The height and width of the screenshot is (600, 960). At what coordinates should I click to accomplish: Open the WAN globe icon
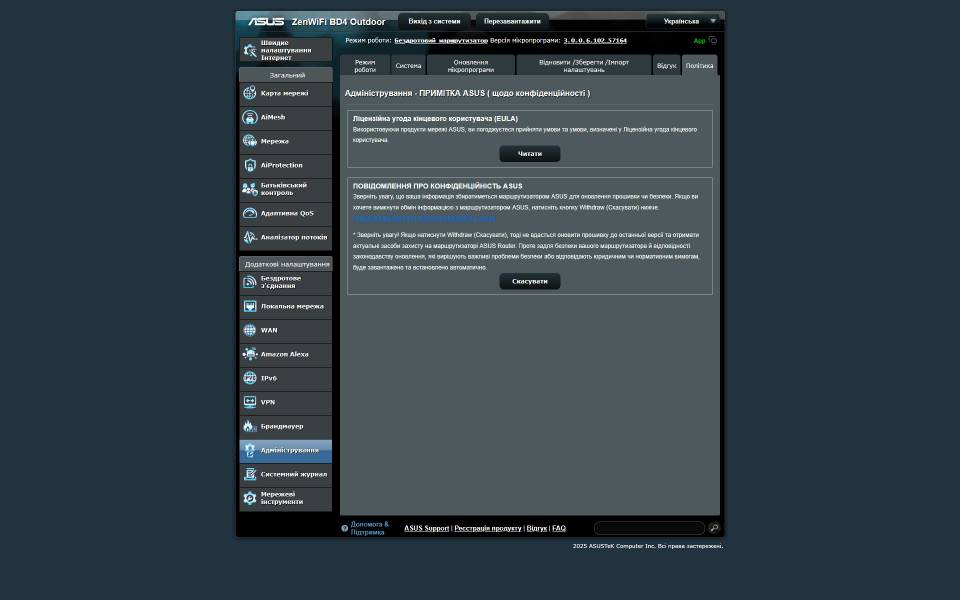click(250, 330)
